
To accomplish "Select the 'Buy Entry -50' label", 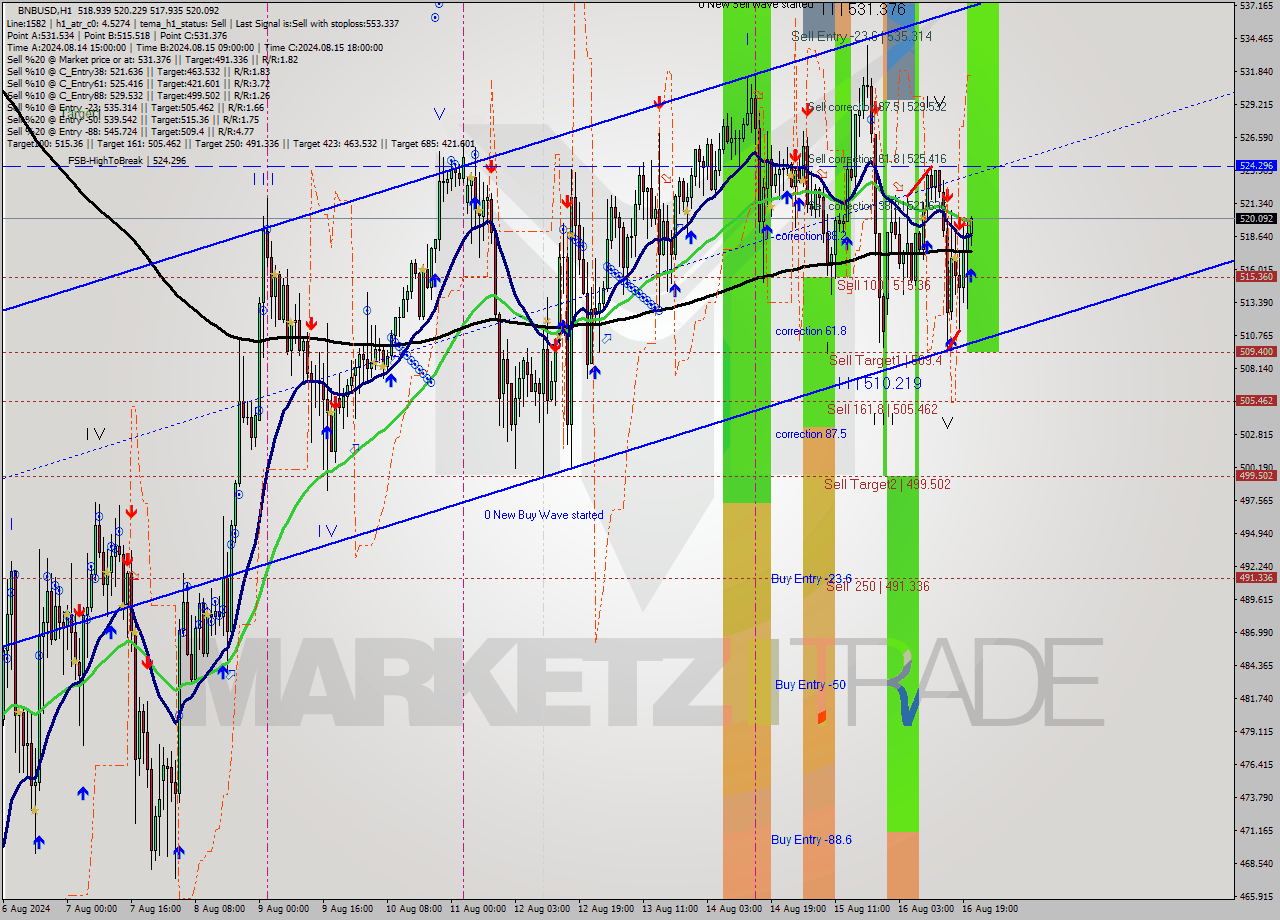I will tap(810, 684).
